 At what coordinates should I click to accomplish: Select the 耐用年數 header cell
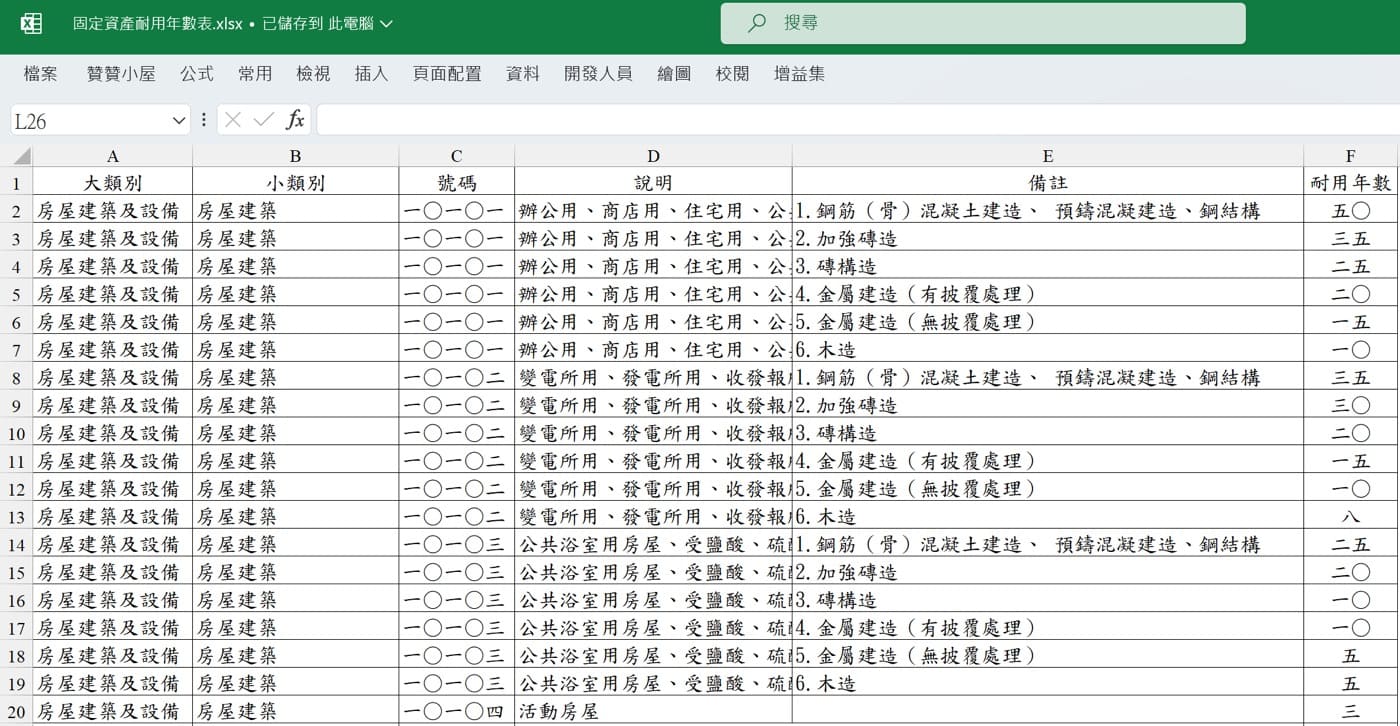click(x=1351, y=183)
